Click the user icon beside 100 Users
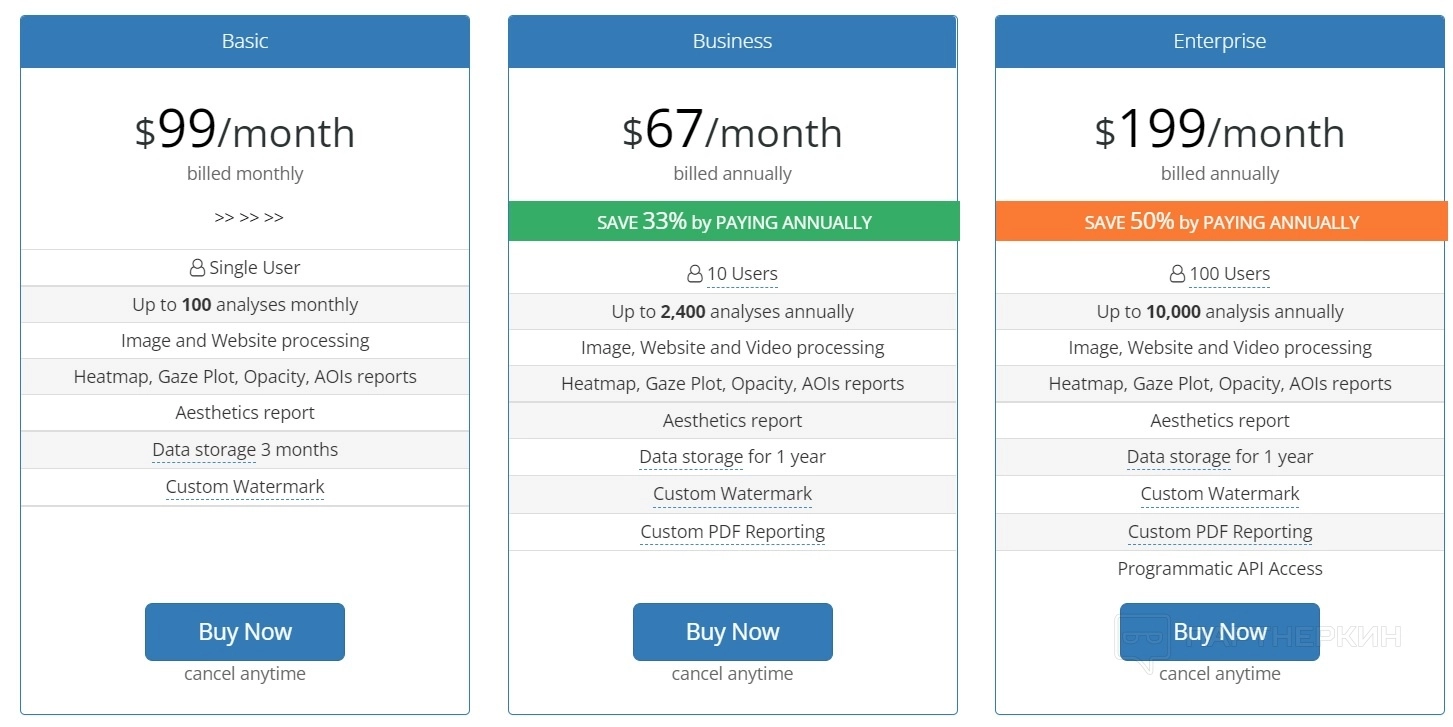The height and width of the screenshot is (727, 1453). coord(1177,274)
